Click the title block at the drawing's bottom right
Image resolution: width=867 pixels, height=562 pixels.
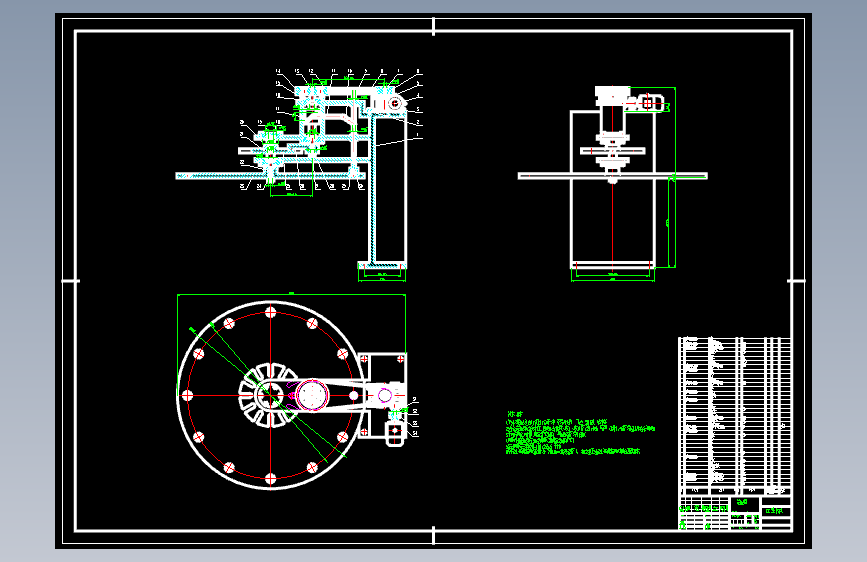735,513
